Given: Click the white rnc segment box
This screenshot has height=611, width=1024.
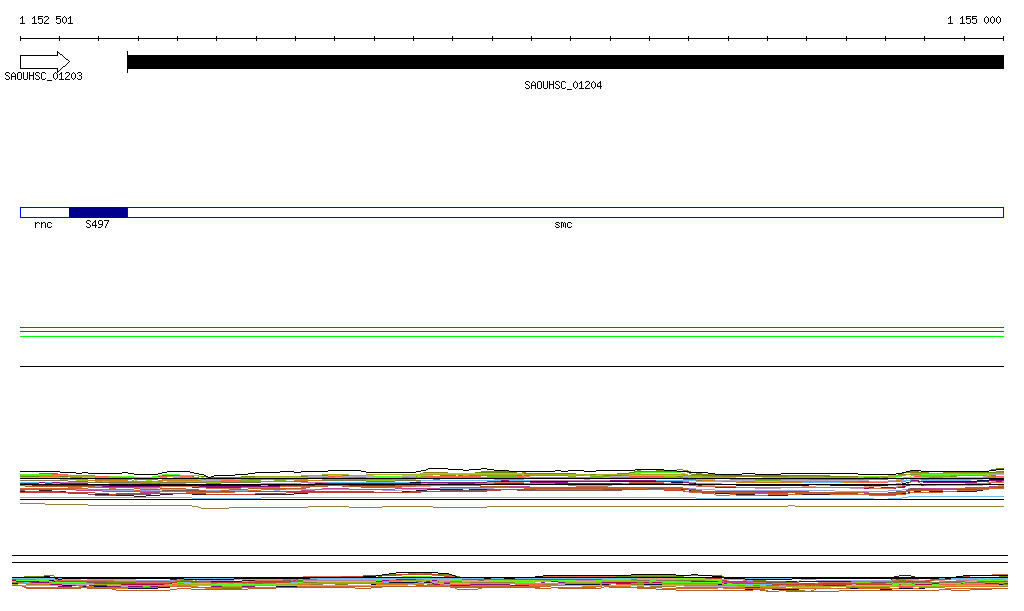Looking at the screenshot, I should (x=44, y=212).
